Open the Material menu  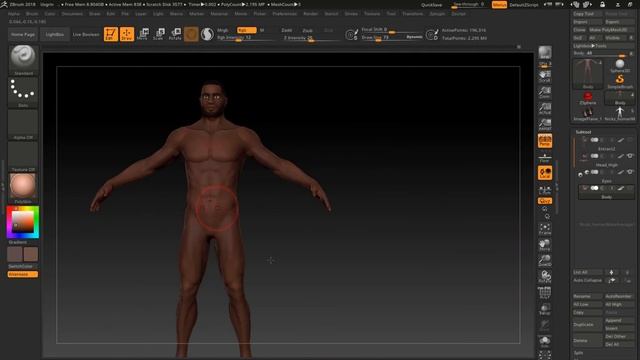[x=219, y=13]
